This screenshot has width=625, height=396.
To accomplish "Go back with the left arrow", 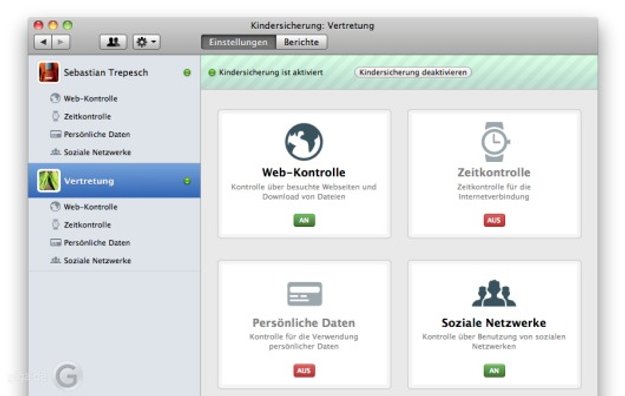I will tap(43, 42).
